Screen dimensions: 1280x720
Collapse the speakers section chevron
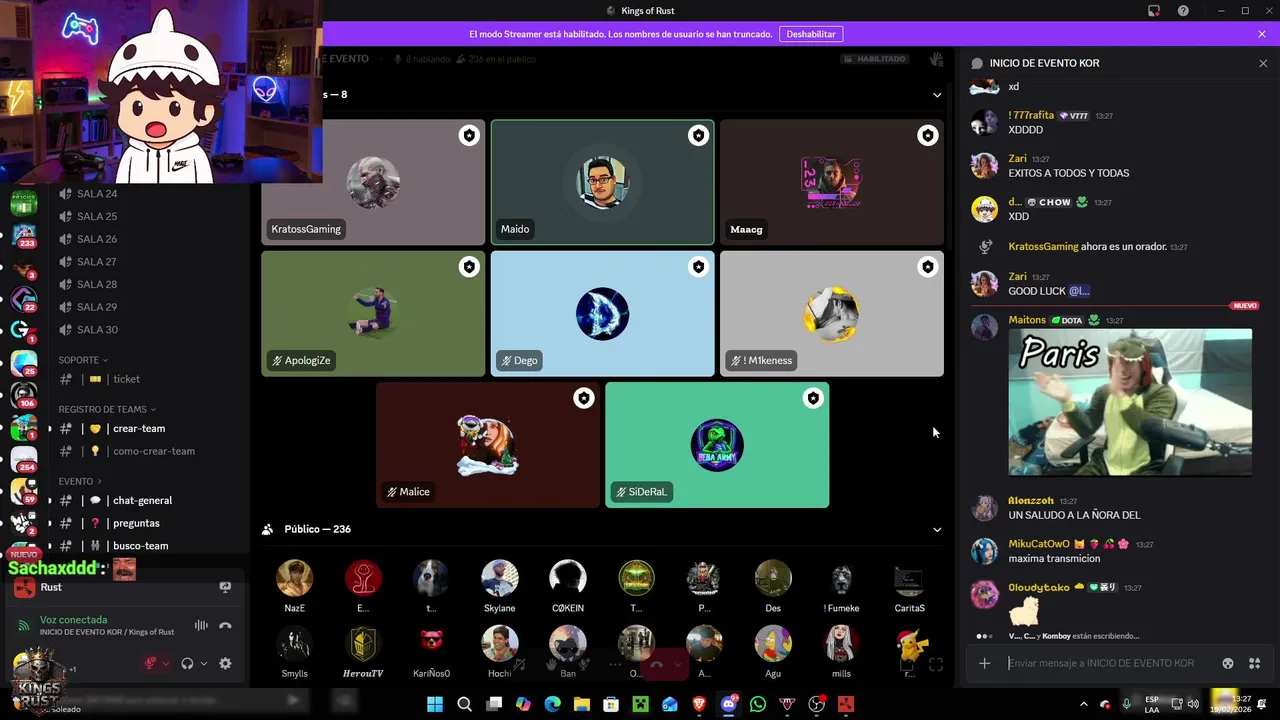click(937, 95)
